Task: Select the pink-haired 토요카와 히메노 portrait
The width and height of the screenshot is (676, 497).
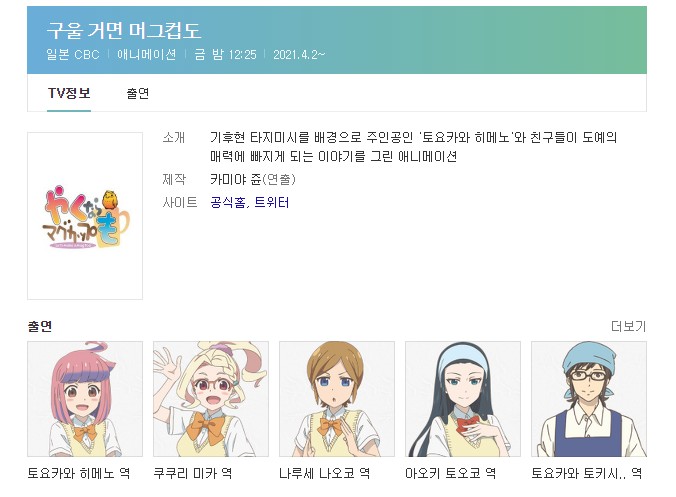Action: [85, 399]
